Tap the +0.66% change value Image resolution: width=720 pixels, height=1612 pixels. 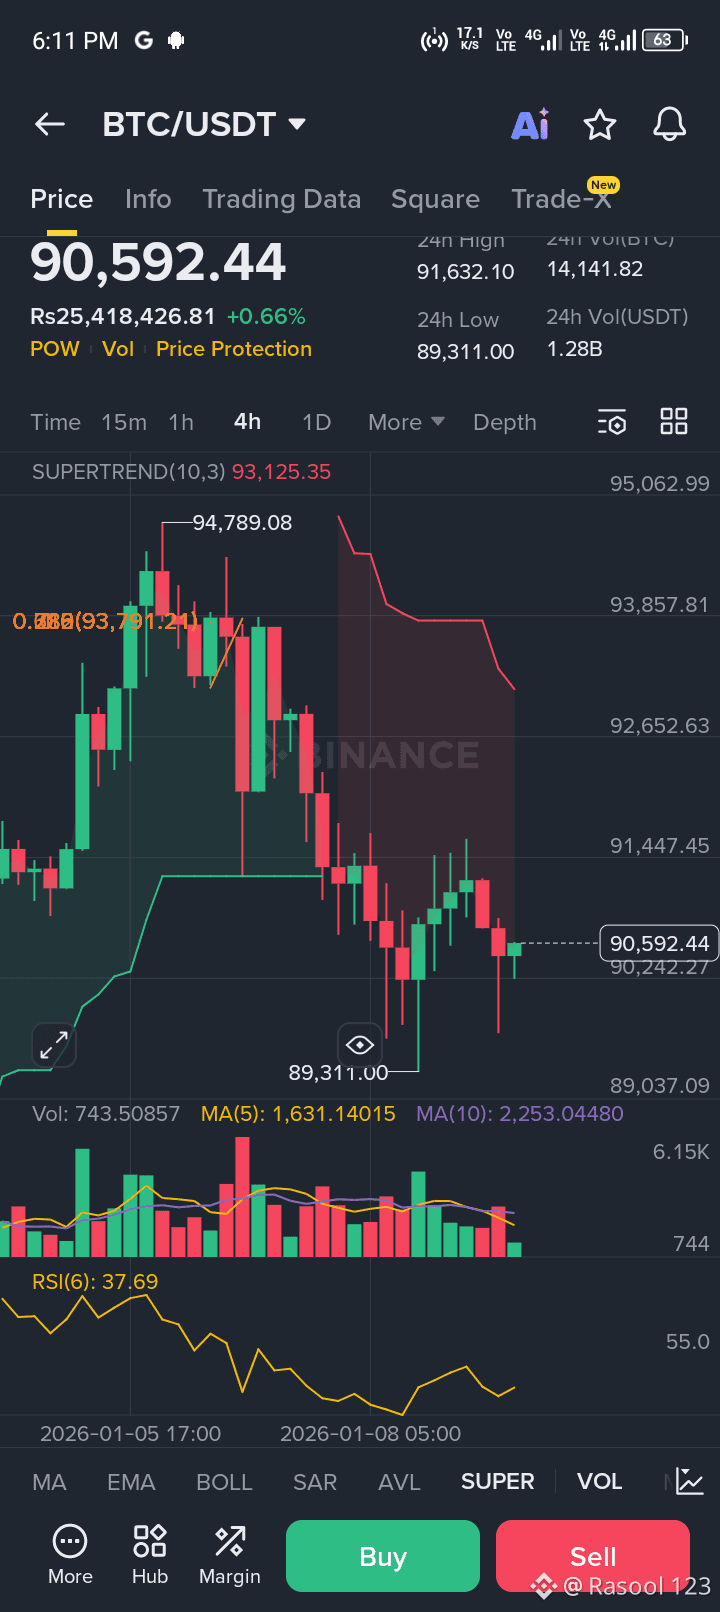coord(266,317)
